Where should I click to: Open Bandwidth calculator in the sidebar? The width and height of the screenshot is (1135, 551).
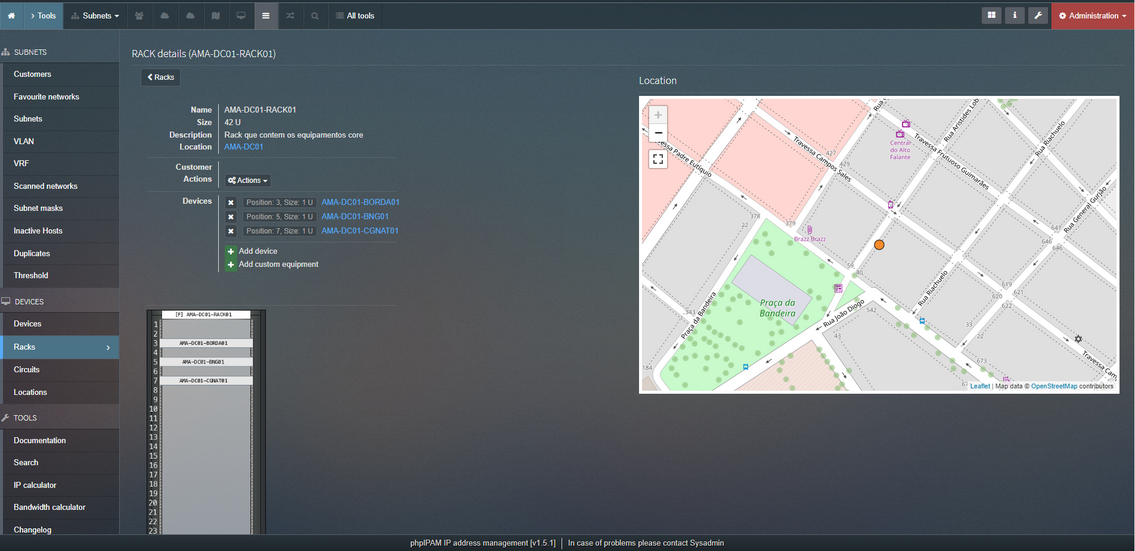click(60, 508)
